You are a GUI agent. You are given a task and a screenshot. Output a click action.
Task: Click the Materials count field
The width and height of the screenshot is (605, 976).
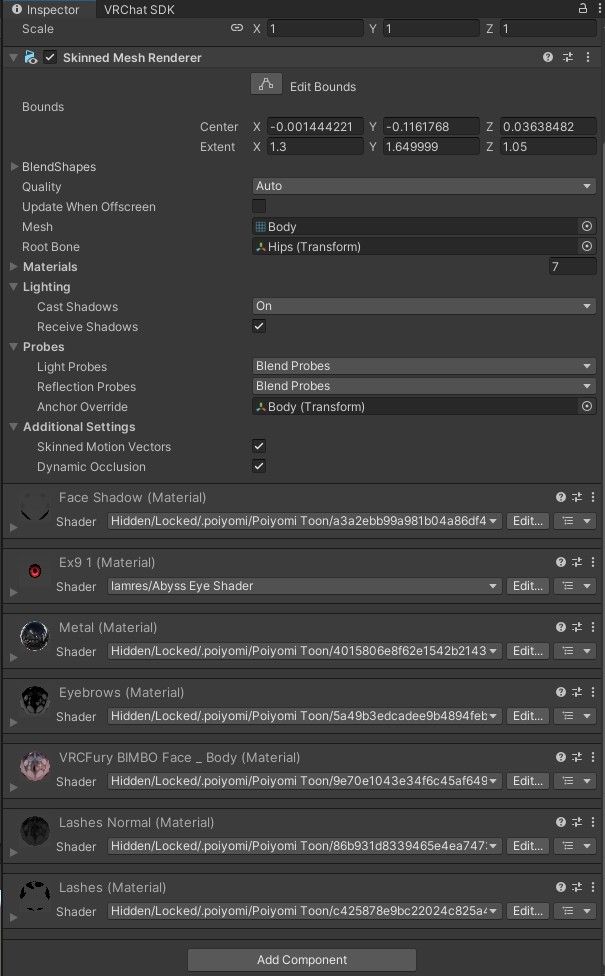tap(573, 266)
